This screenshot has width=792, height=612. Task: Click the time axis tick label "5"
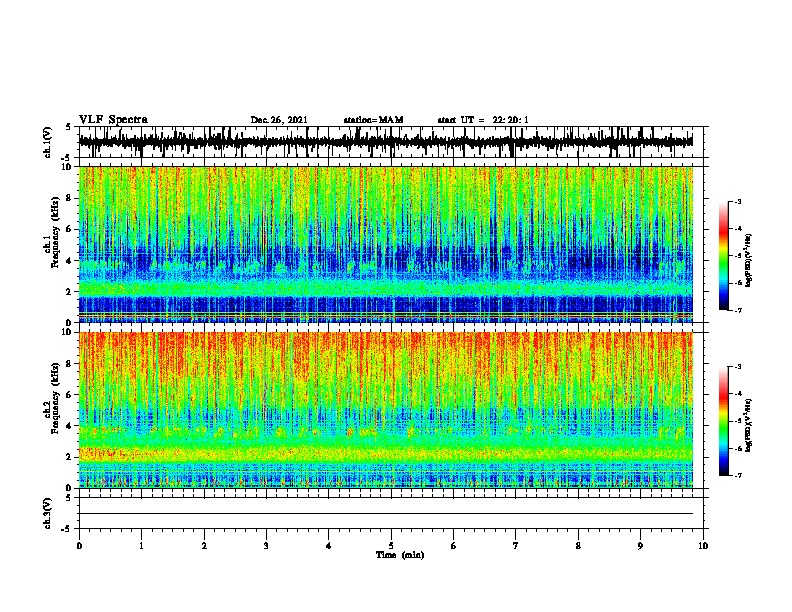(x=391, y=546)
